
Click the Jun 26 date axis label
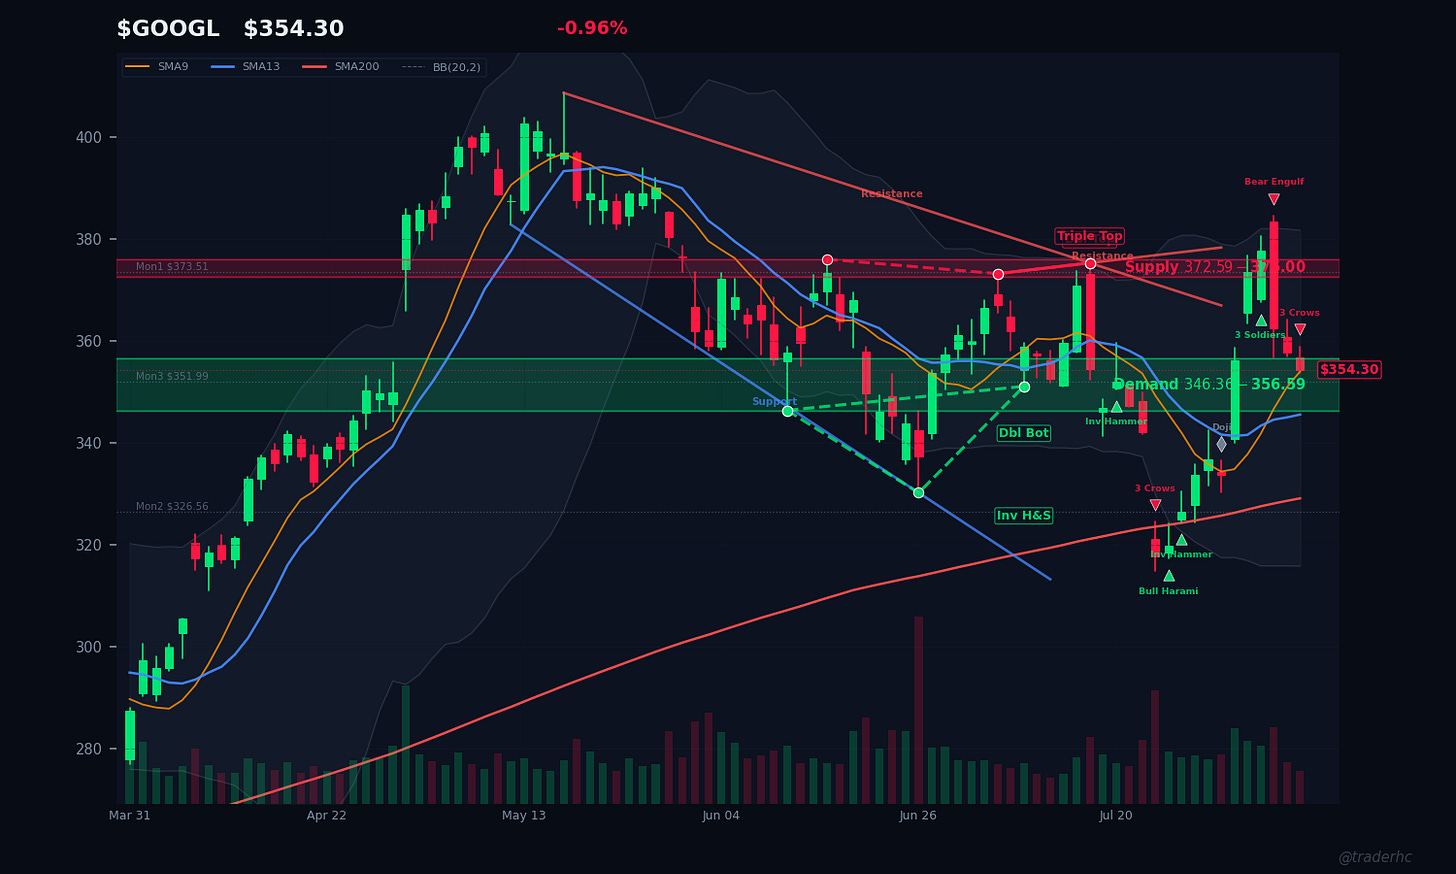[918, 816]
